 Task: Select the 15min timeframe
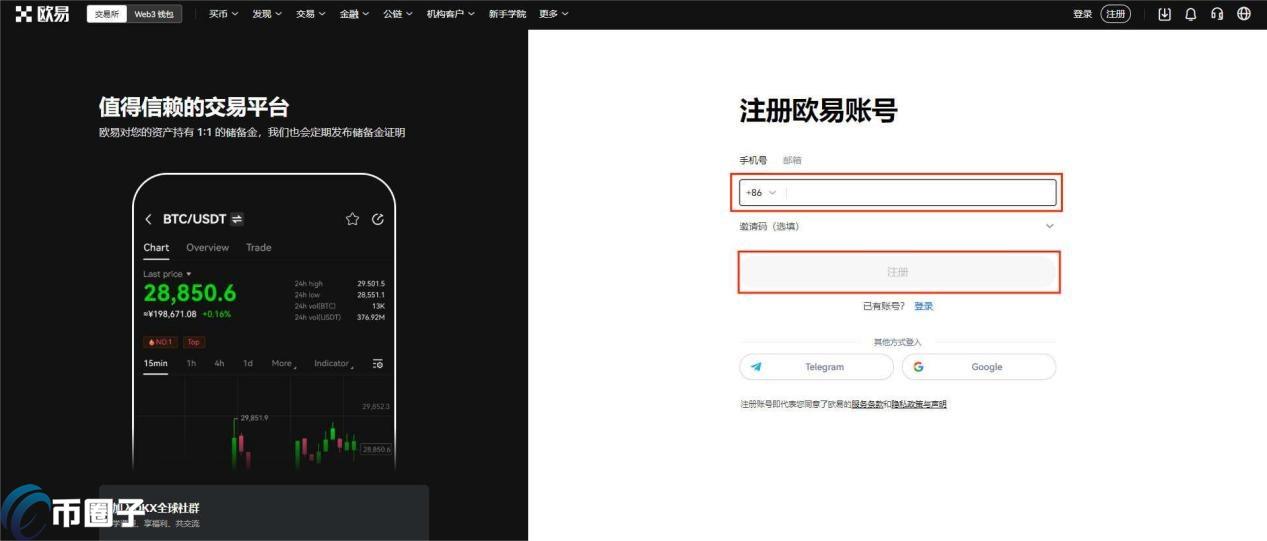coord(155,363)
